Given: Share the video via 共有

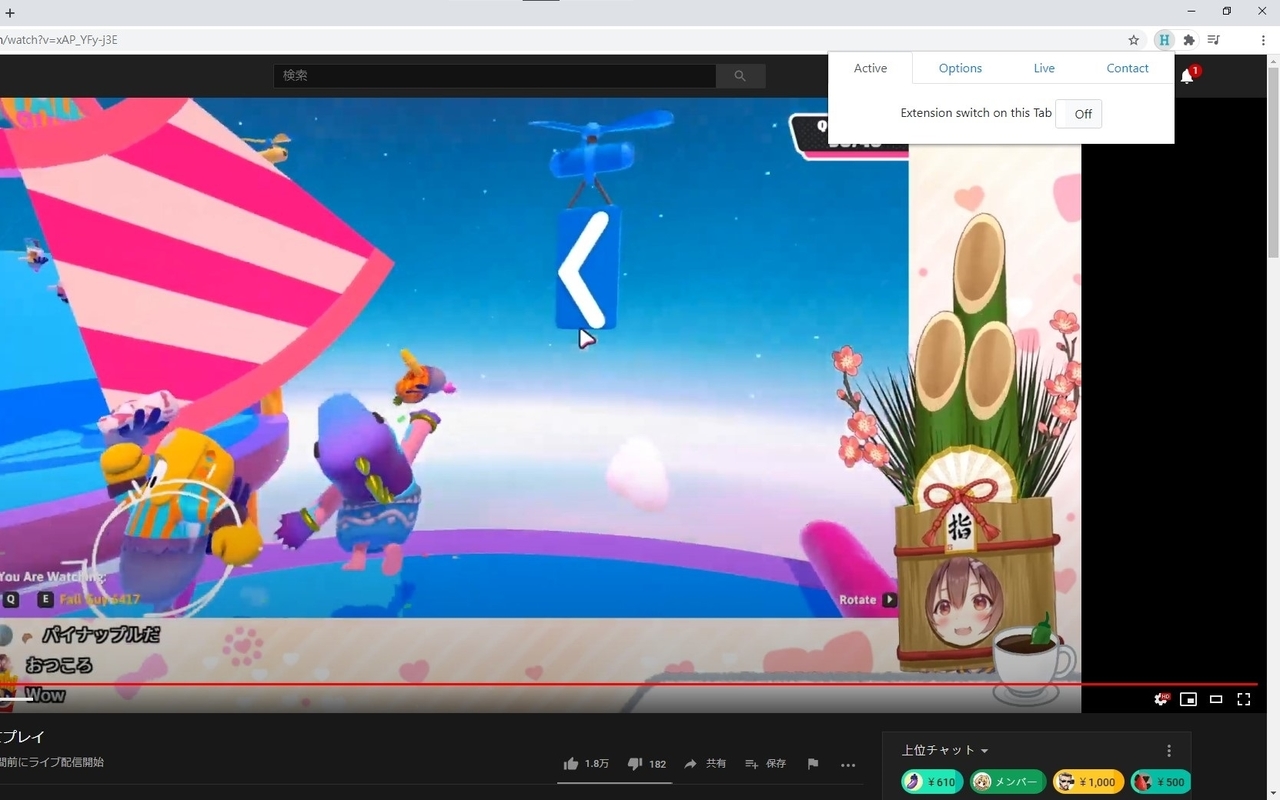Looking at the screenshot, I should click(705, 764).
